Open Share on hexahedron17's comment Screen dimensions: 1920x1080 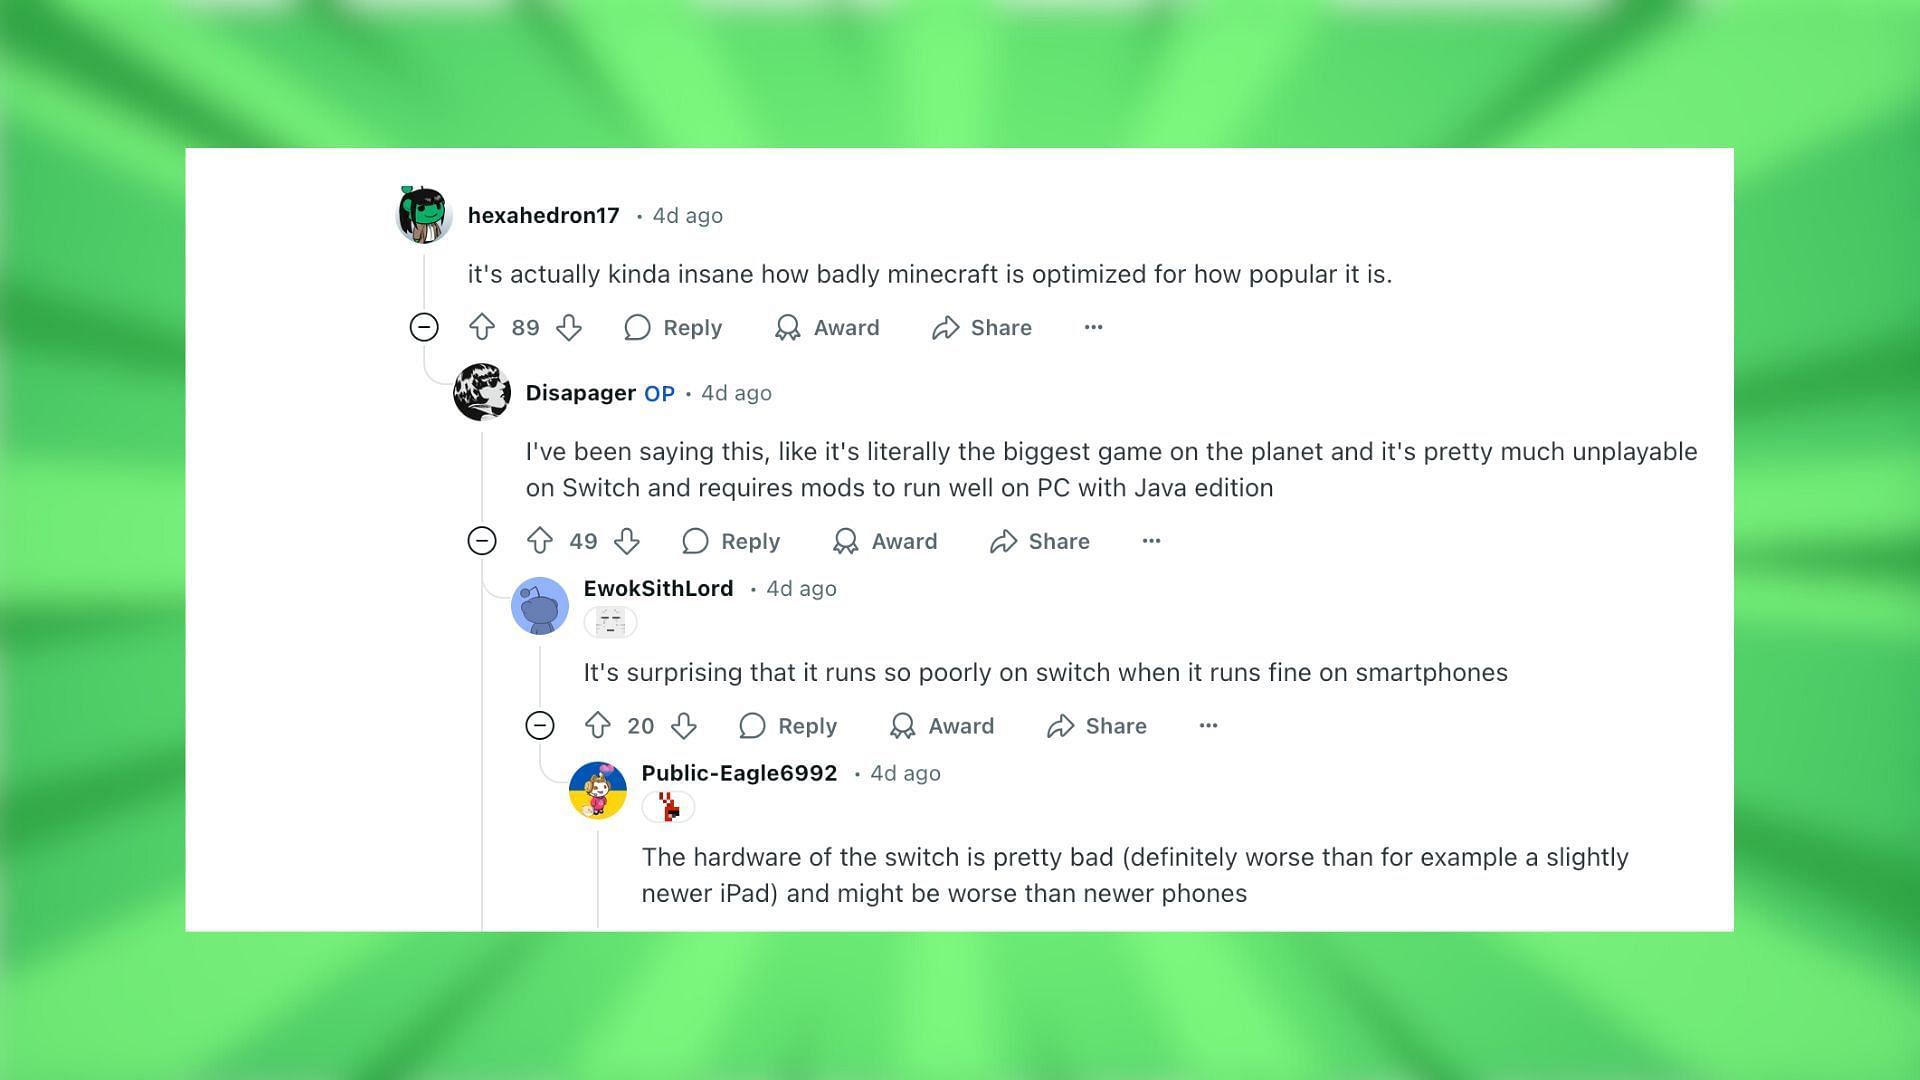click(982, 327)
